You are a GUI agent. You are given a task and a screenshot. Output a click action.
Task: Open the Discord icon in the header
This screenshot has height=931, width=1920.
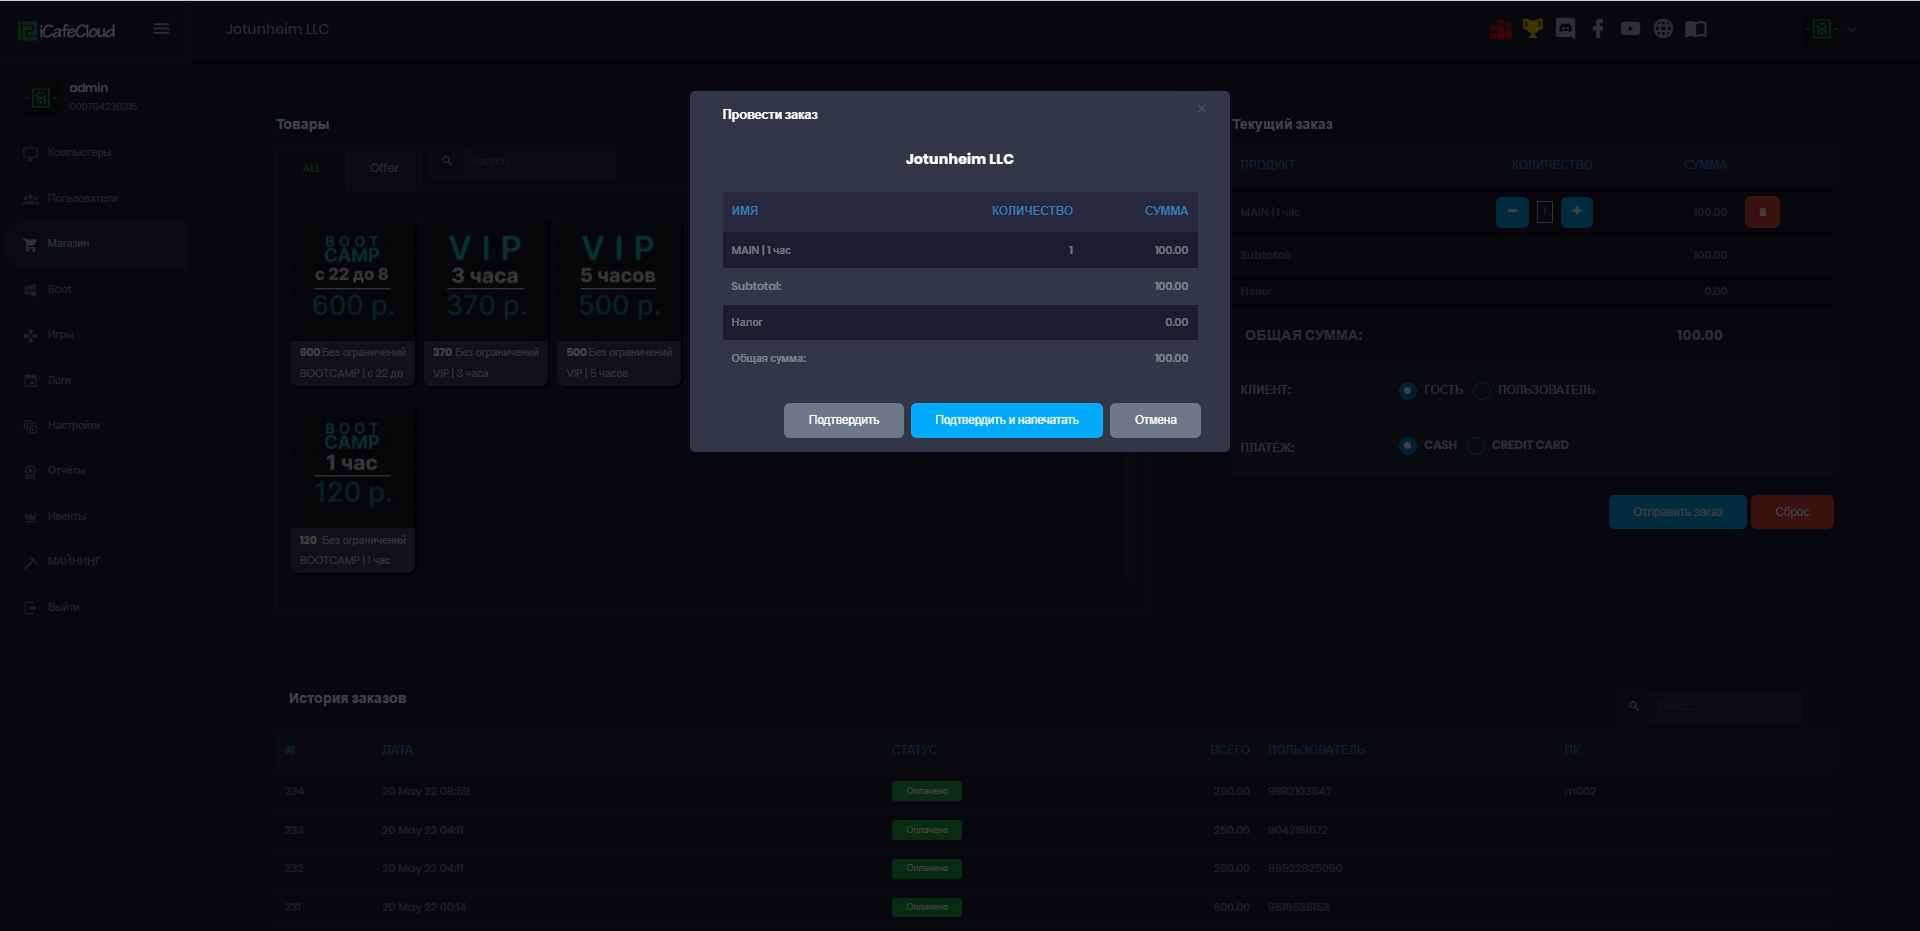pyautogui.click(x=1565, y=29)
